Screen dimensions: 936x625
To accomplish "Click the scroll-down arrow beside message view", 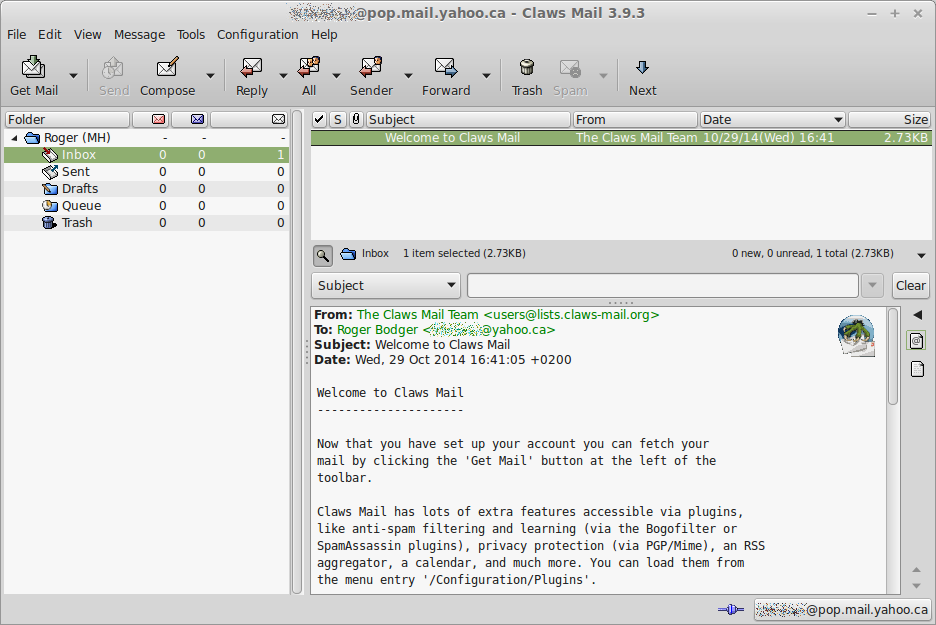I will [x=916, y=586].
